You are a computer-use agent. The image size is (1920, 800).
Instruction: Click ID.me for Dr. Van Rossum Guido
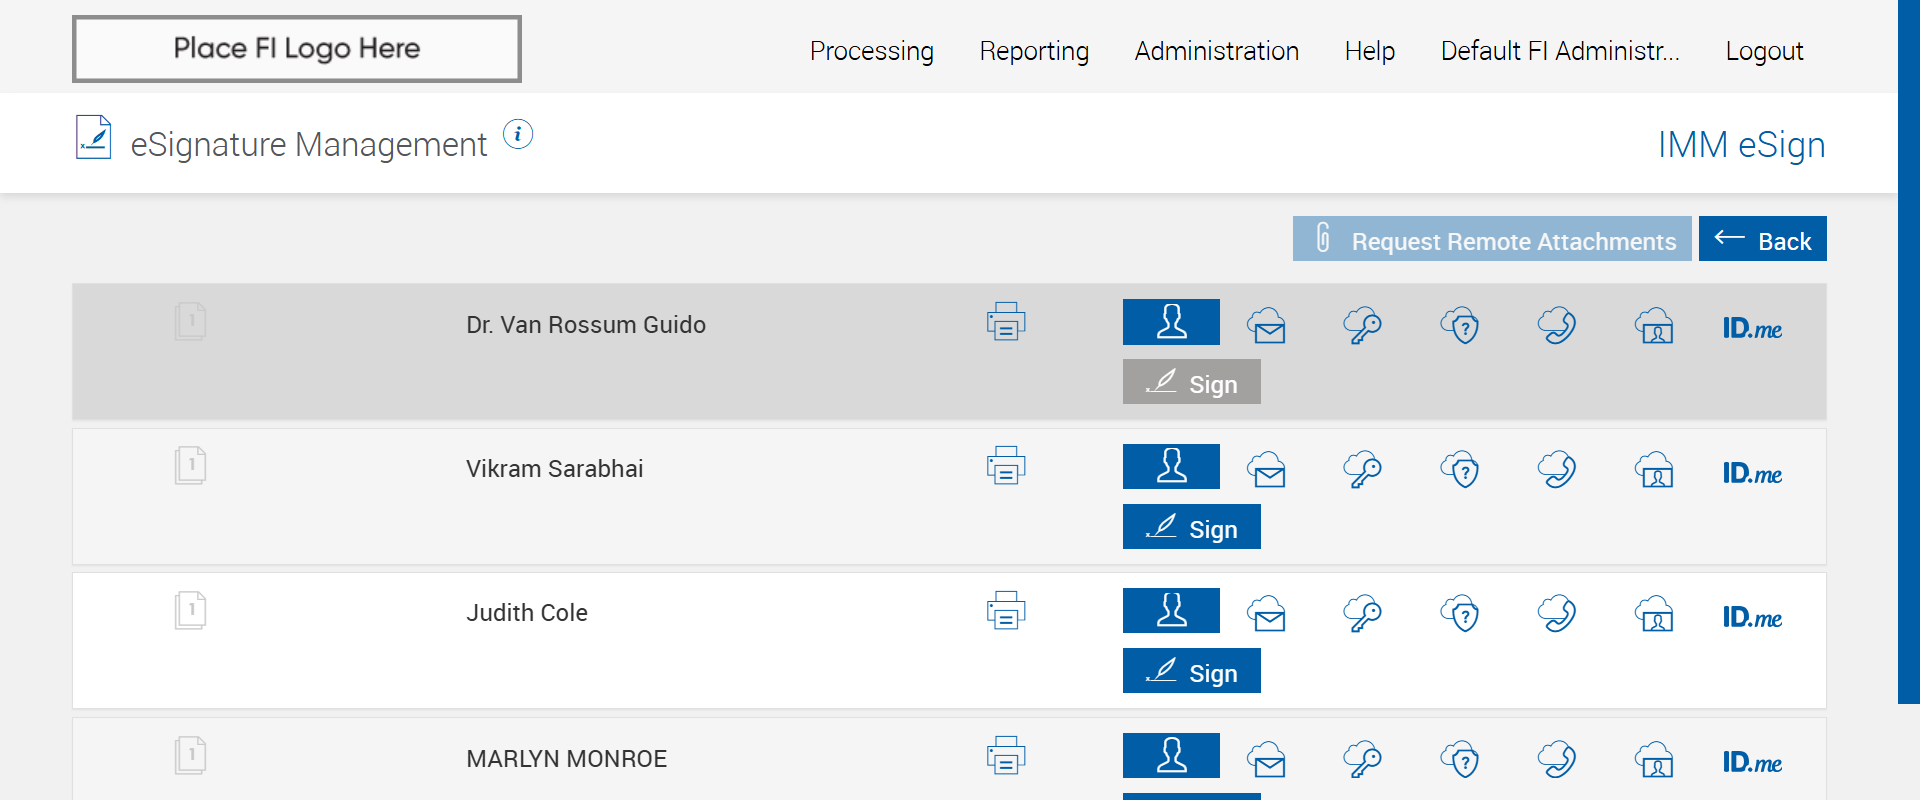pyautogui.click(x=1752, y=329)
